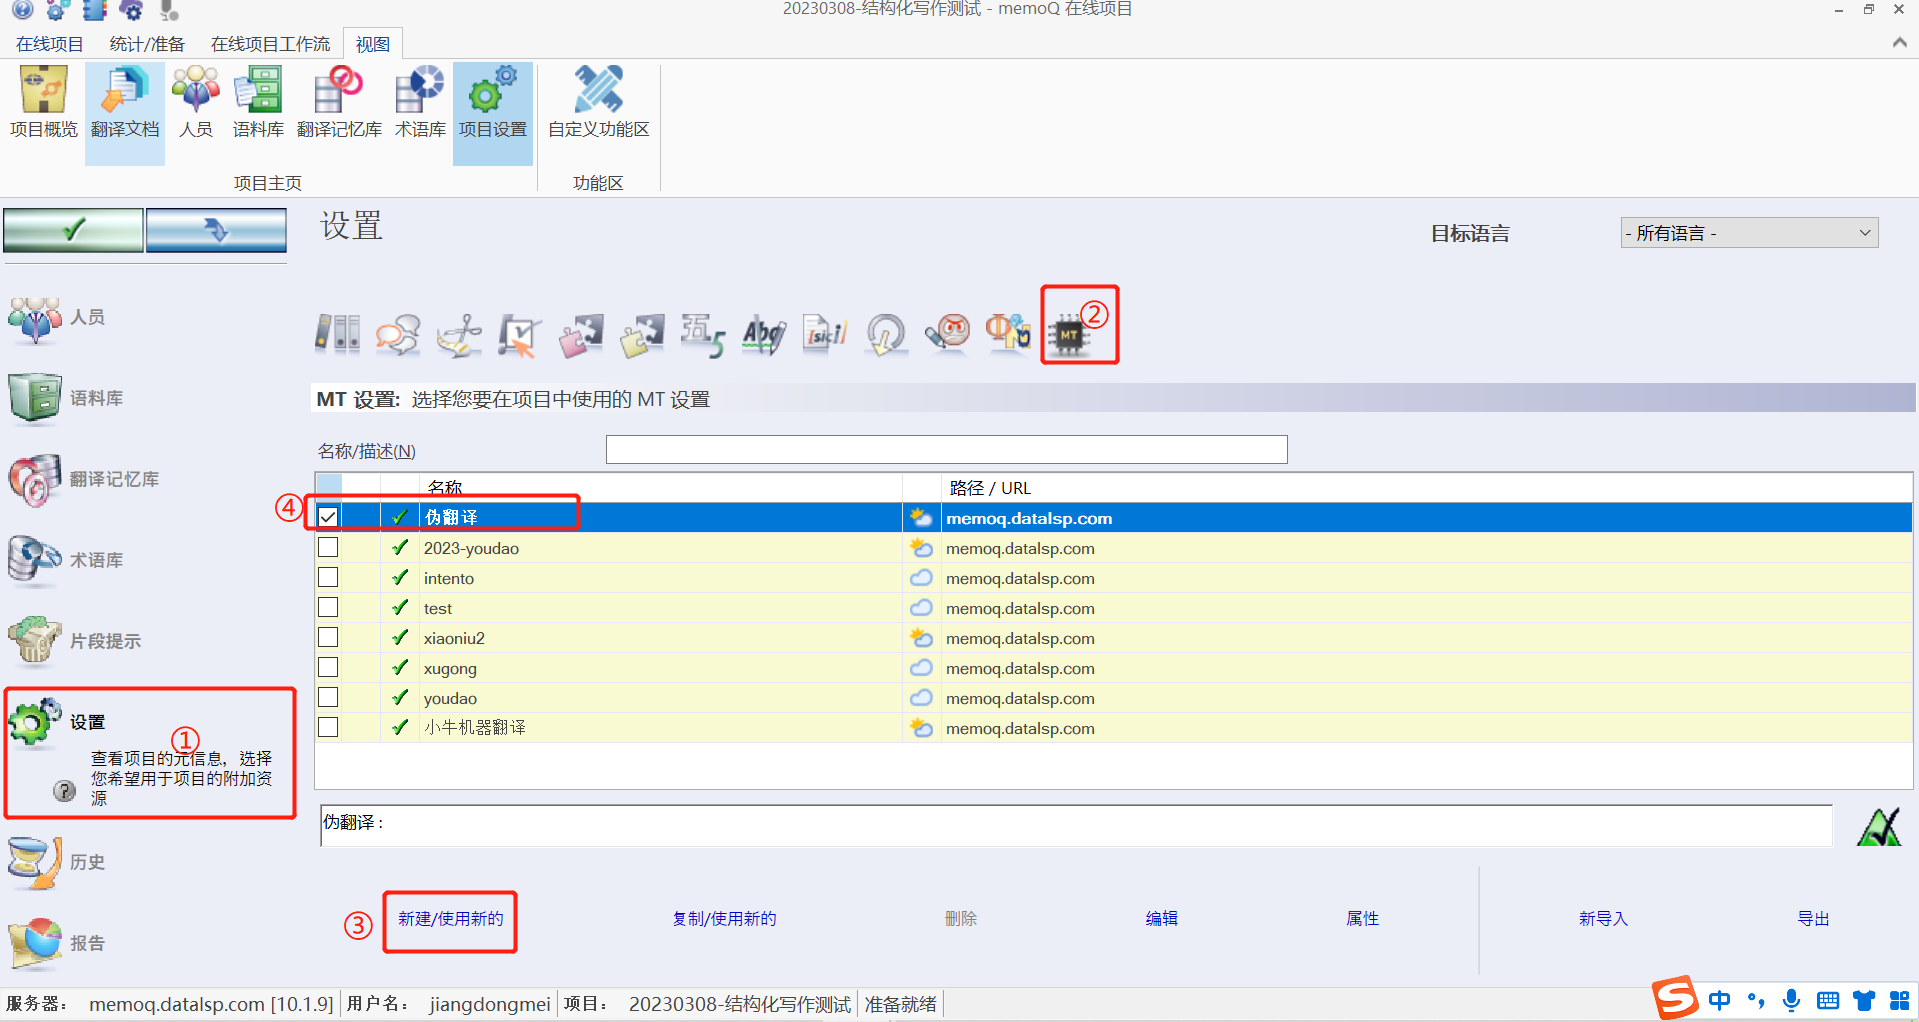1919x1022 pixels.
Task: Collapse the ribbon with the chevron
Action: (x=1899, y=42)
